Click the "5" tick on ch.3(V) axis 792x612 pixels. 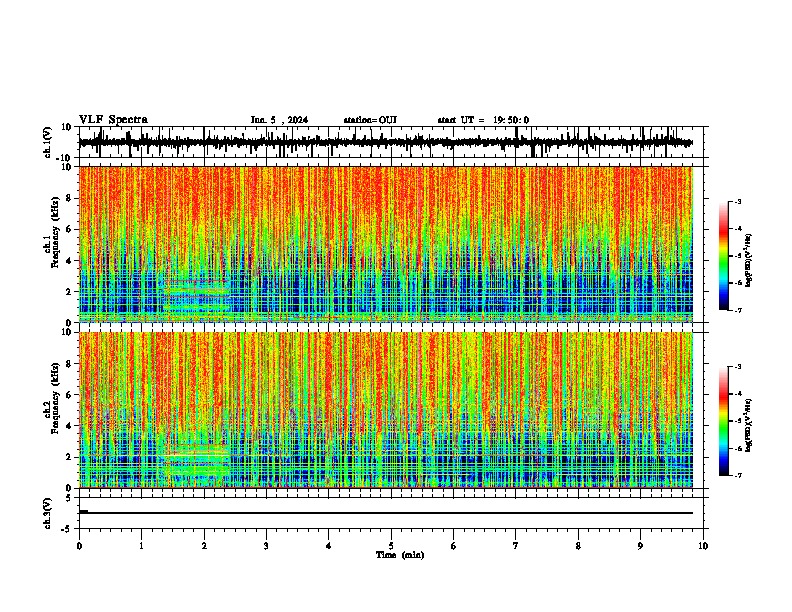69,498
